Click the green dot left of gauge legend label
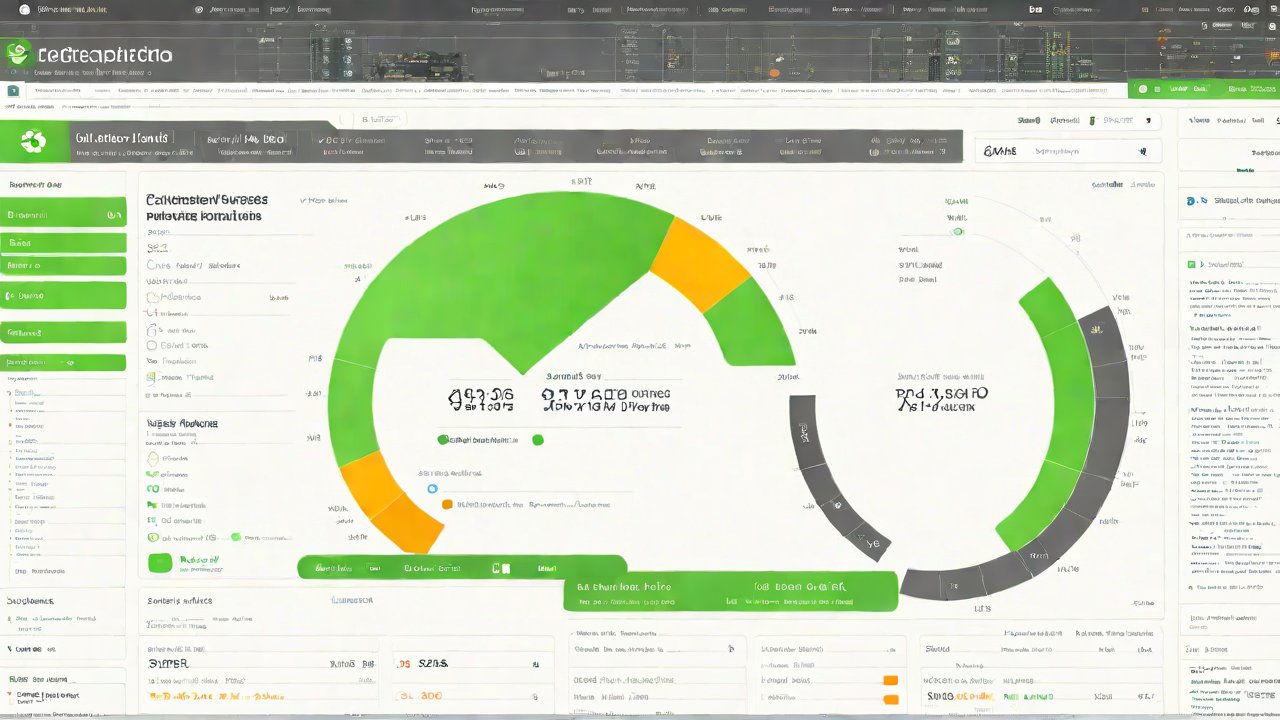Viewport: 1280px width, 720px height. coord(443,440)
